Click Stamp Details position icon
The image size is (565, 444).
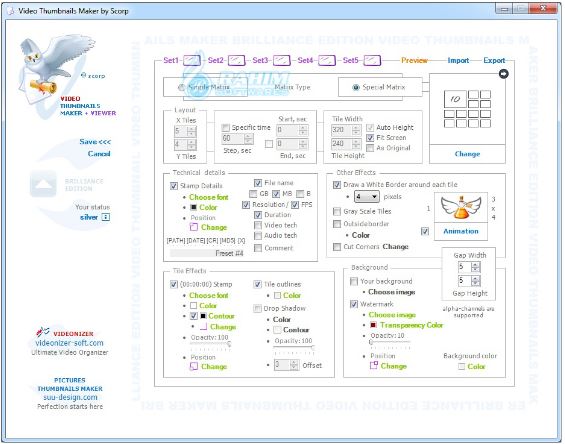194,227
